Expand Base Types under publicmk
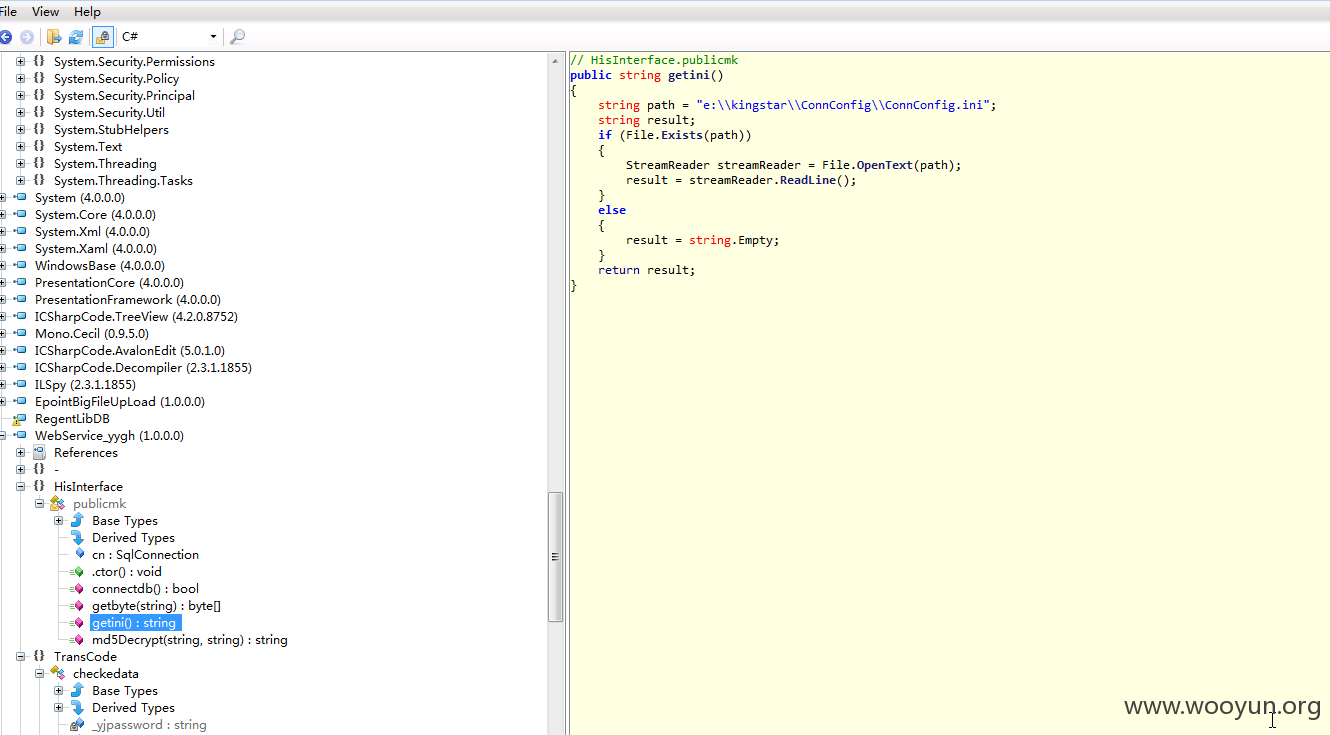The image size is (1330, 735). [x=58, y=520]
